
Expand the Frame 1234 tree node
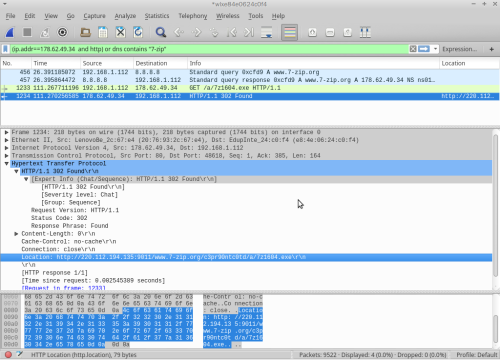coord(6,132)
